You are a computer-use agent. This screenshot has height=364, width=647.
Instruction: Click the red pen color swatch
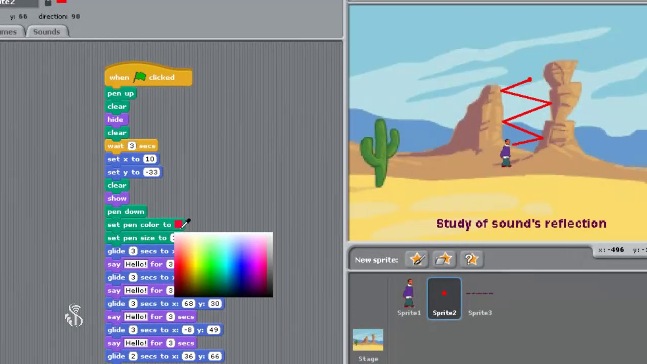[178, 225]
